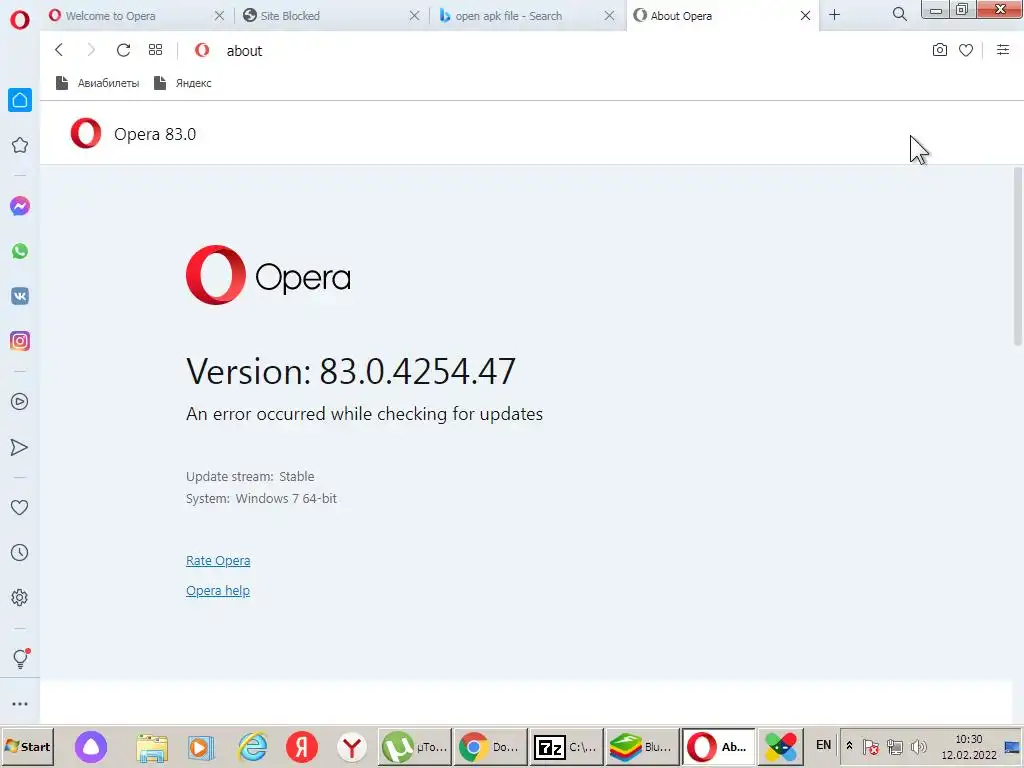Open sidebar Bookmarks star icon

(x=20, y=145)
